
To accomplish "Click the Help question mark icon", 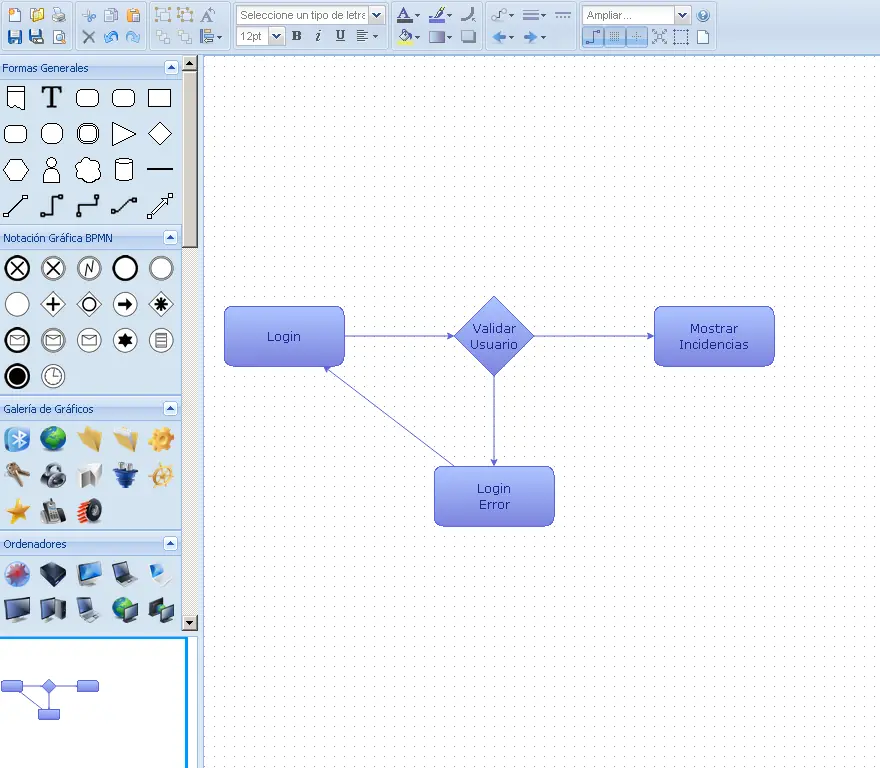I will click(x=701, y=14).
